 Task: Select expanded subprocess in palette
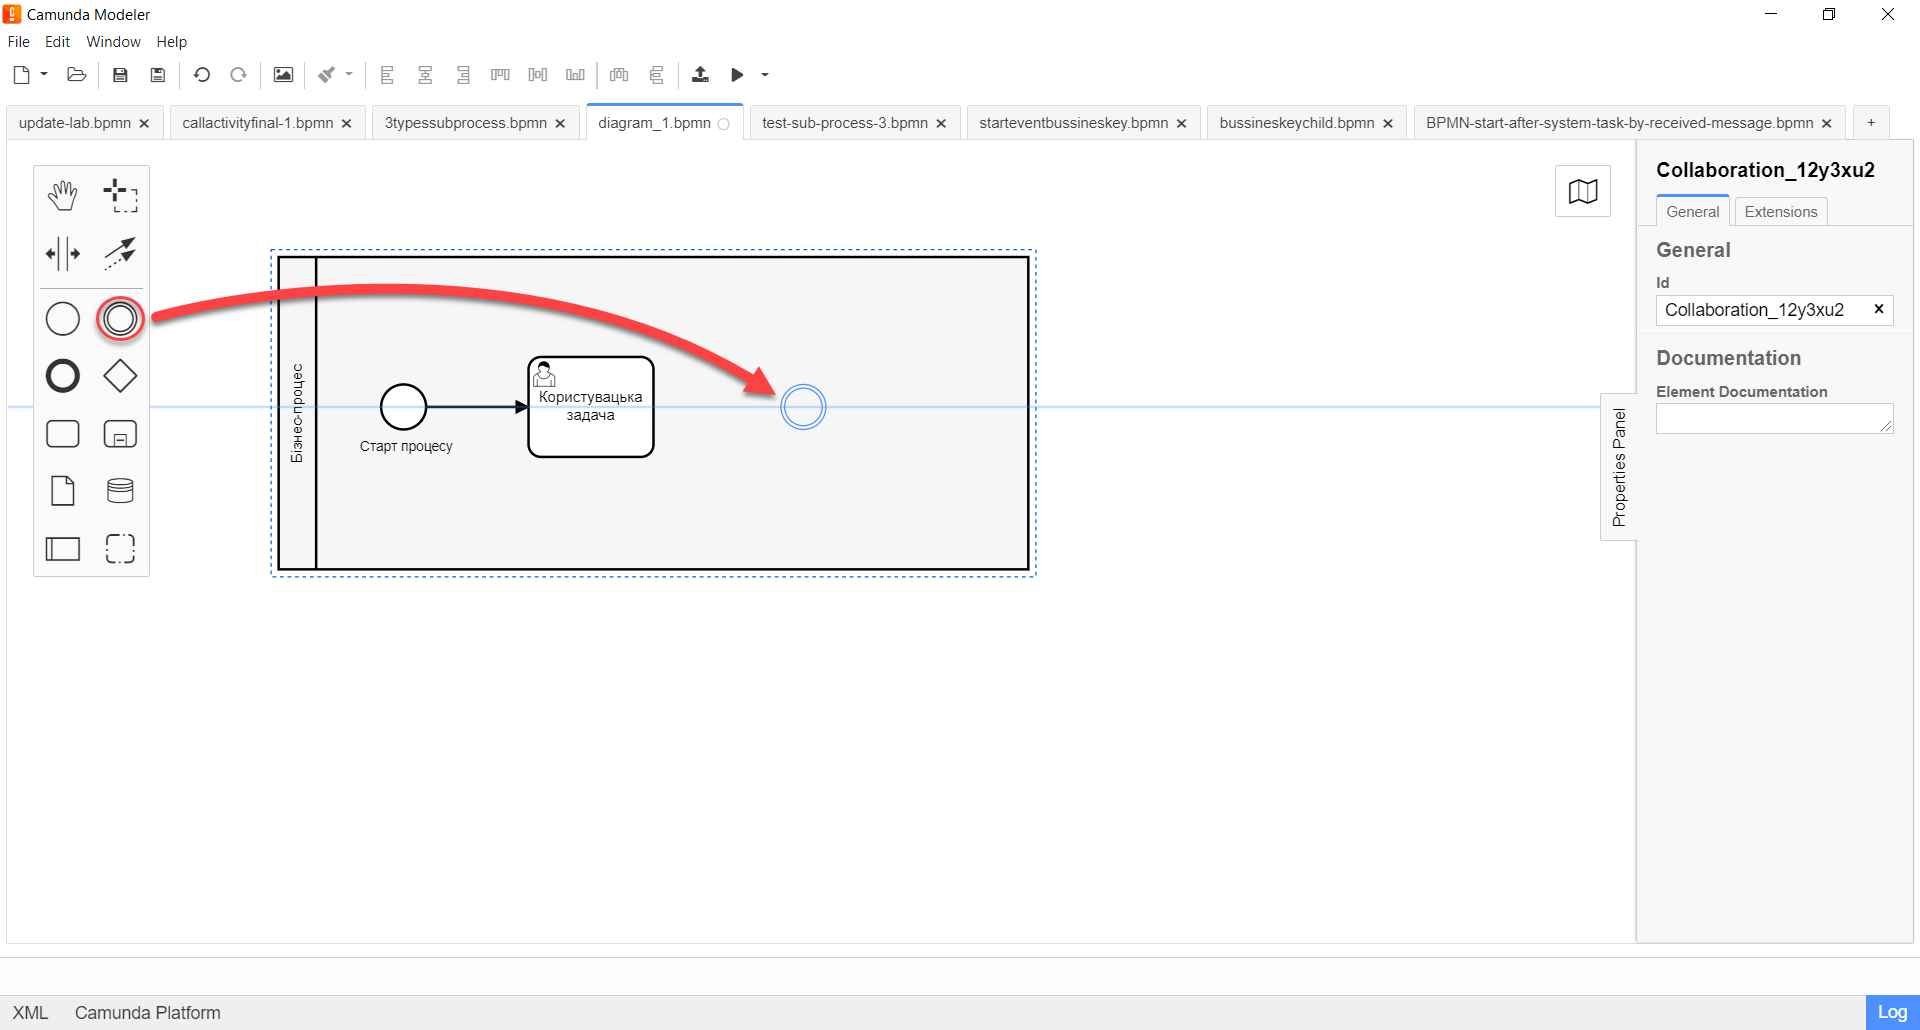click(120, 434)
